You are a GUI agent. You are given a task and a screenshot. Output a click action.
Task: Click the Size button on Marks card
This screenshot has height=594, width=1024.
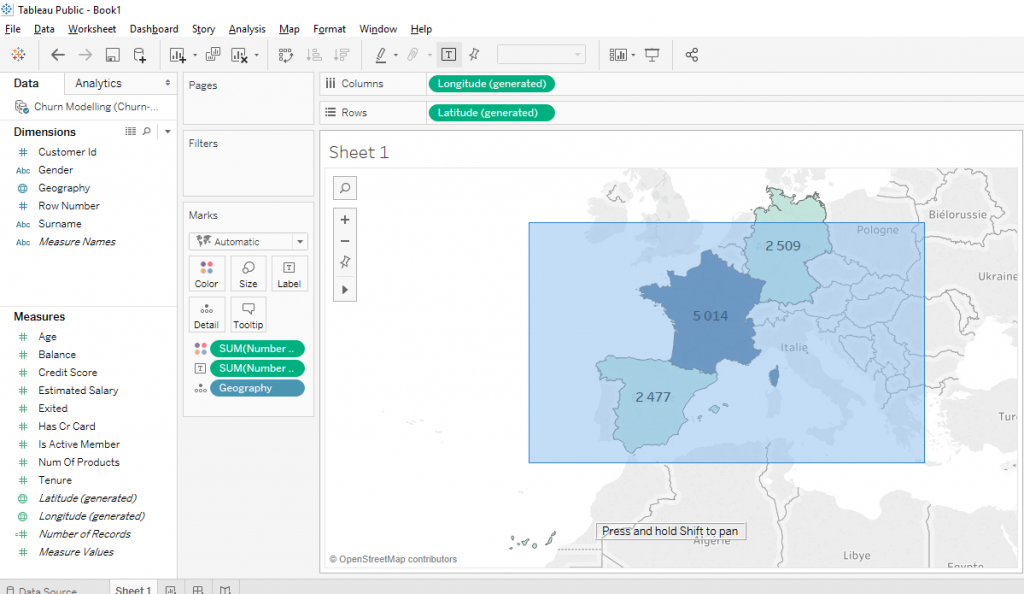click(x=248, y=273)
